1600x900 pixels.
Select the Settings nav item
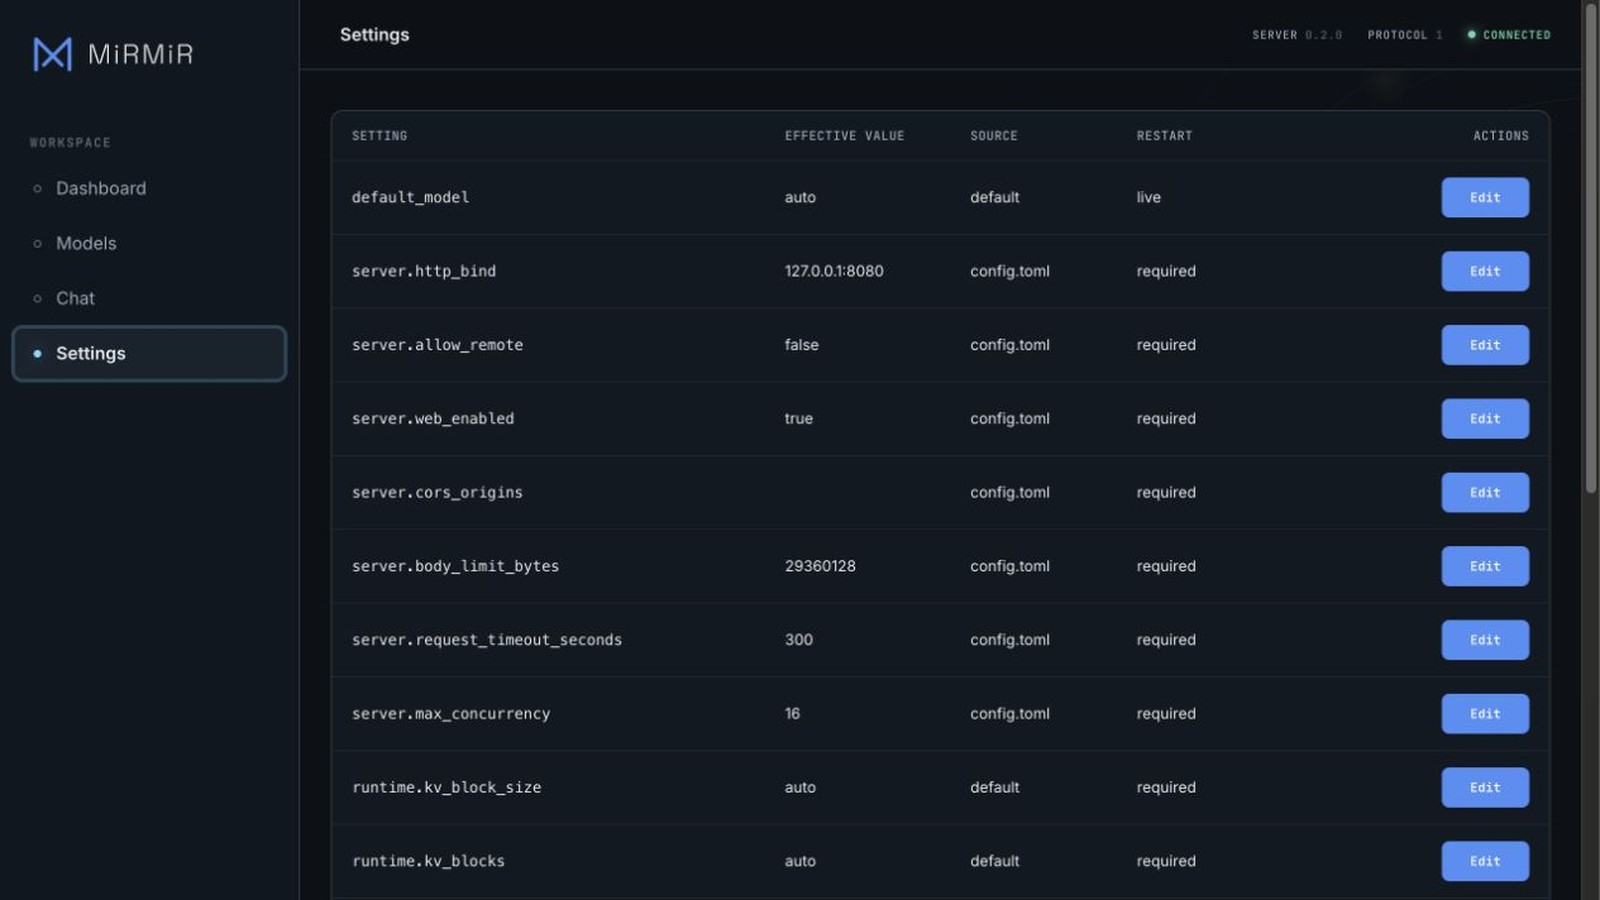tap(149, 353)
